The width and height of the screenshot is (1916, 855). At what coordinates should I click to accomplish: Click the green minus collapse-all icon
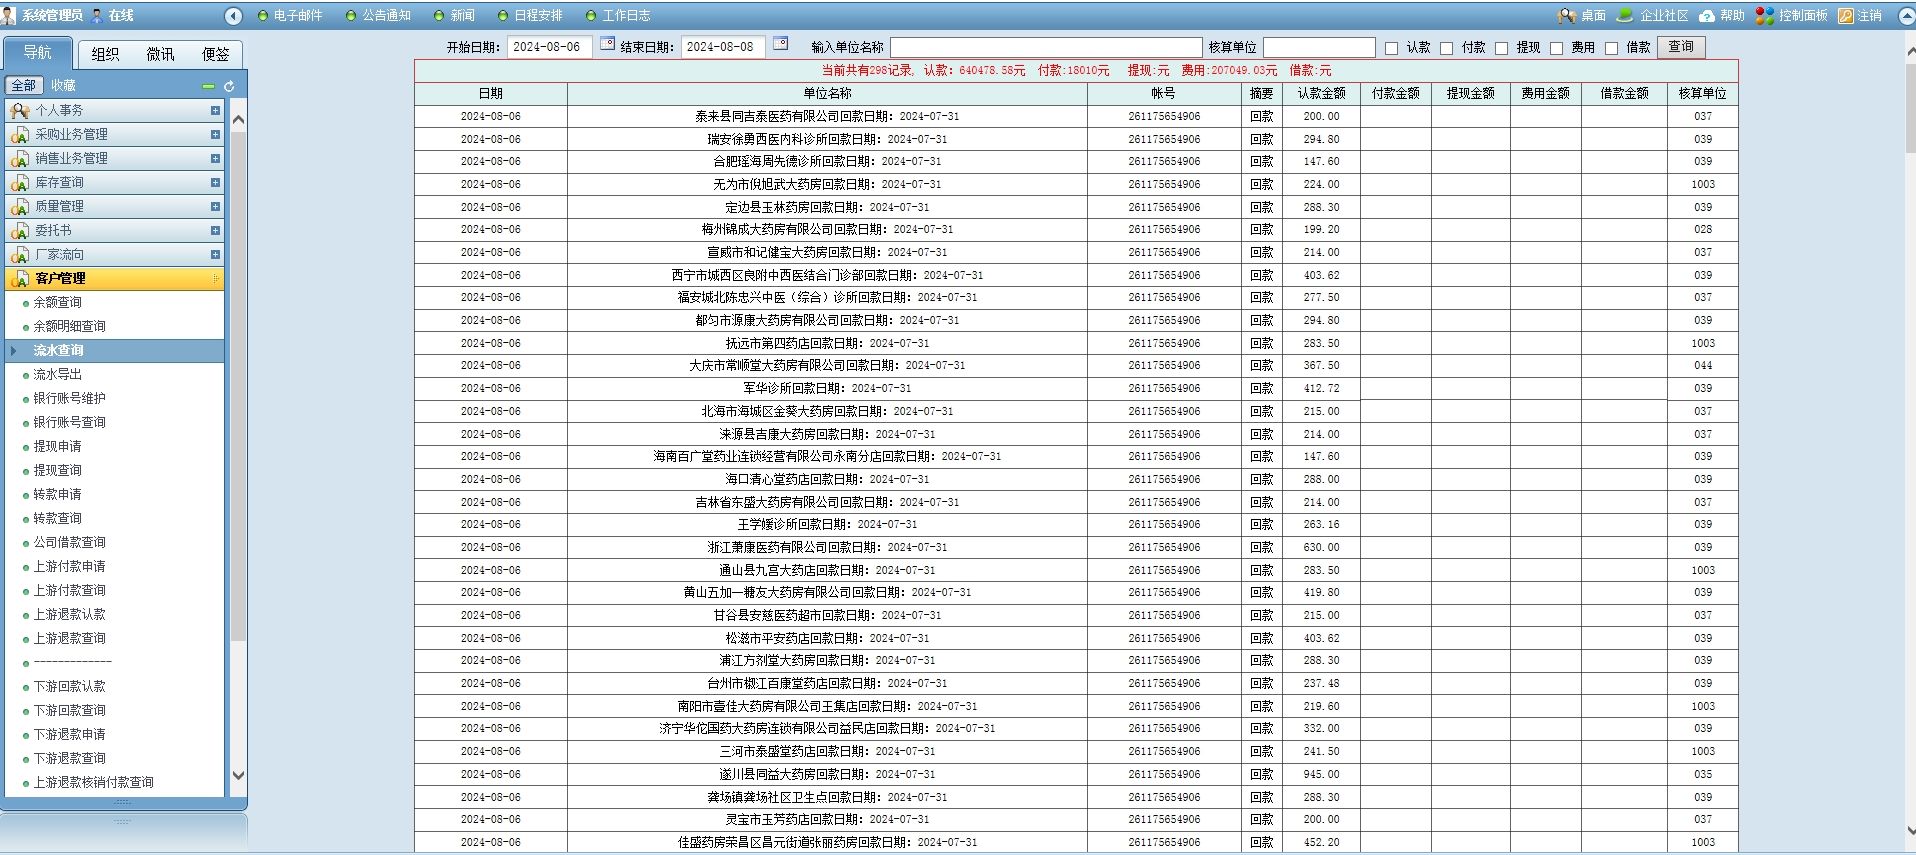click(208, 86)
